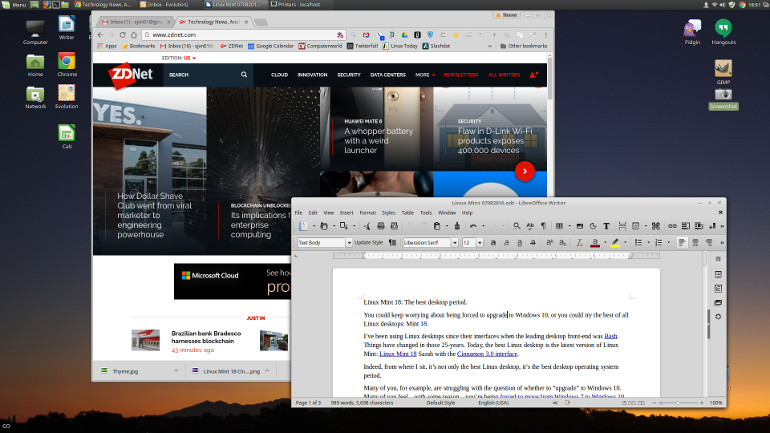
Task: Open the Pidgin desktop icon
Action: (692, 32)
